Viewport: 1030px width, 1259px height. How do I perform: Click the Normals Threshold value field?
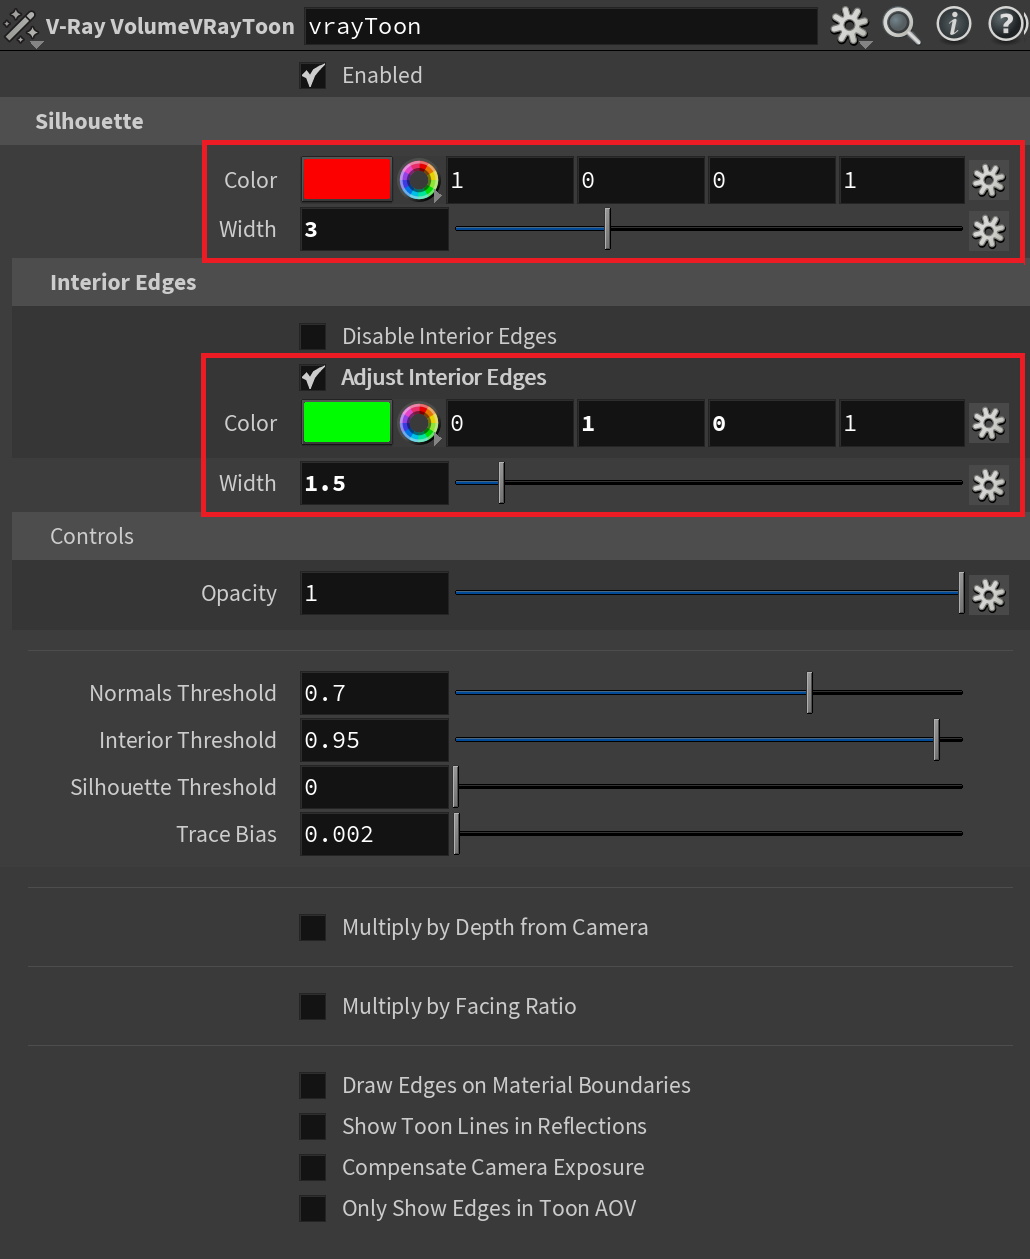375,693
